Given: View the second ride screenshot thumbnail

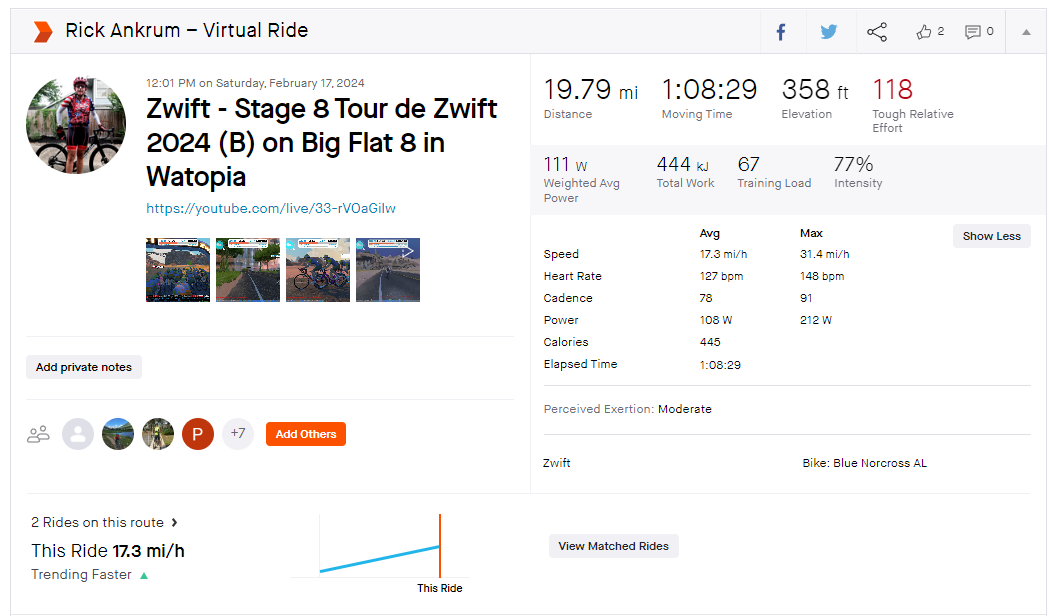Looking at the screenshot, I should 248,270.
